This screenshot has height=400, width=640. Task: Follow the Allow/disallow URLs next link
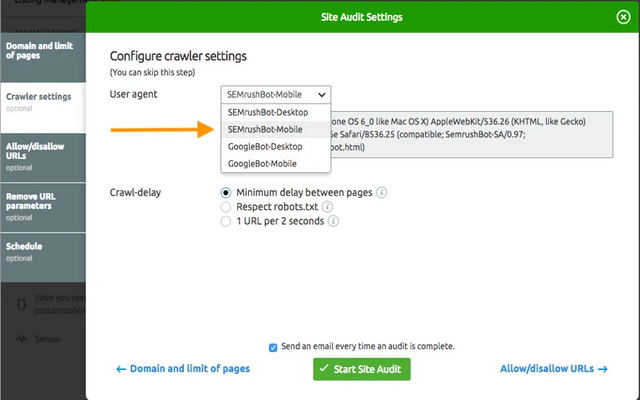point(553,369)
